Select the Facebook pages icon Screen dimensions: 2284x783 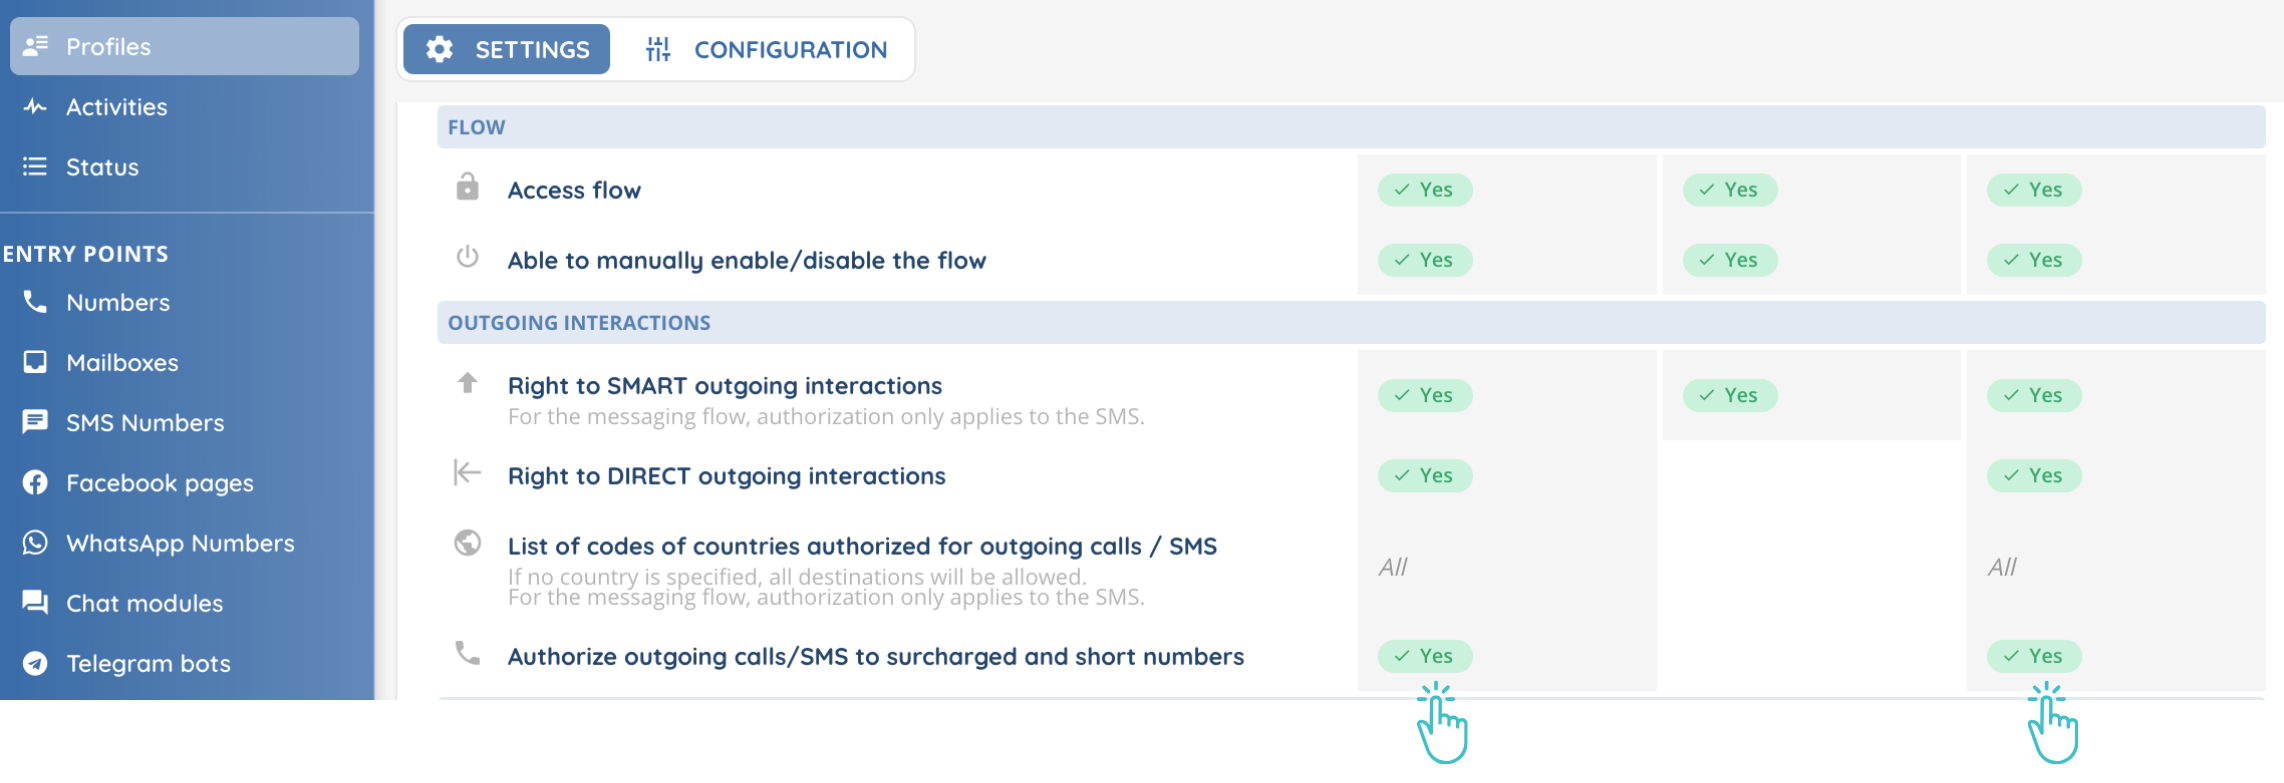[x=35, y=482]
